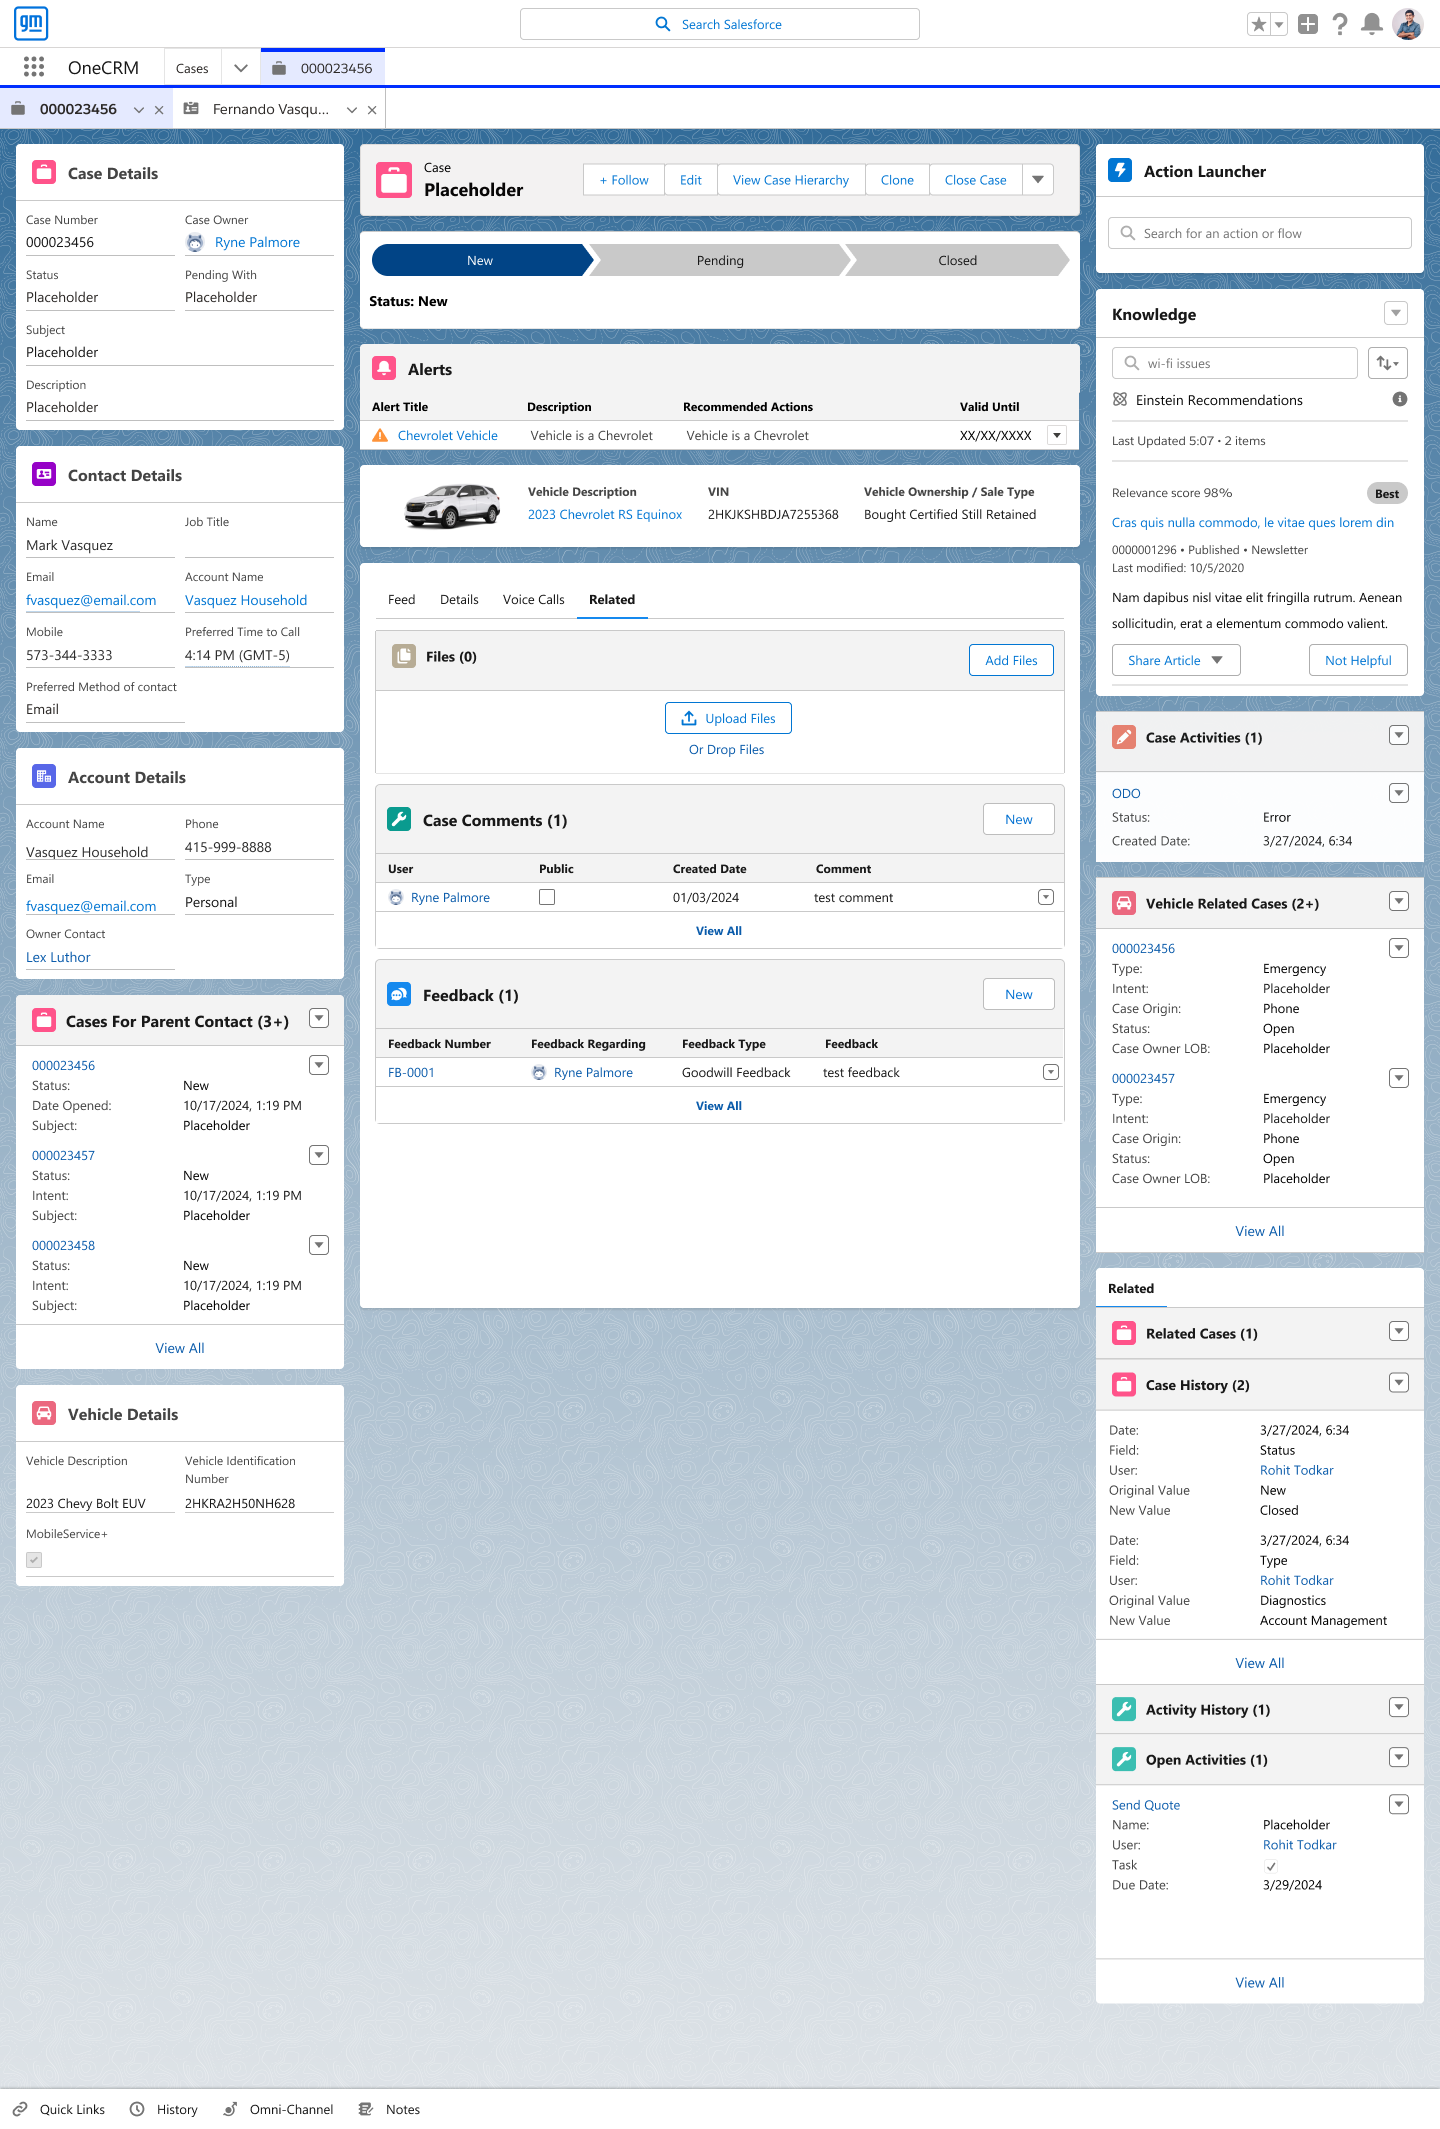Switch to the Voice Calls tab

click(x=534, y=599)
